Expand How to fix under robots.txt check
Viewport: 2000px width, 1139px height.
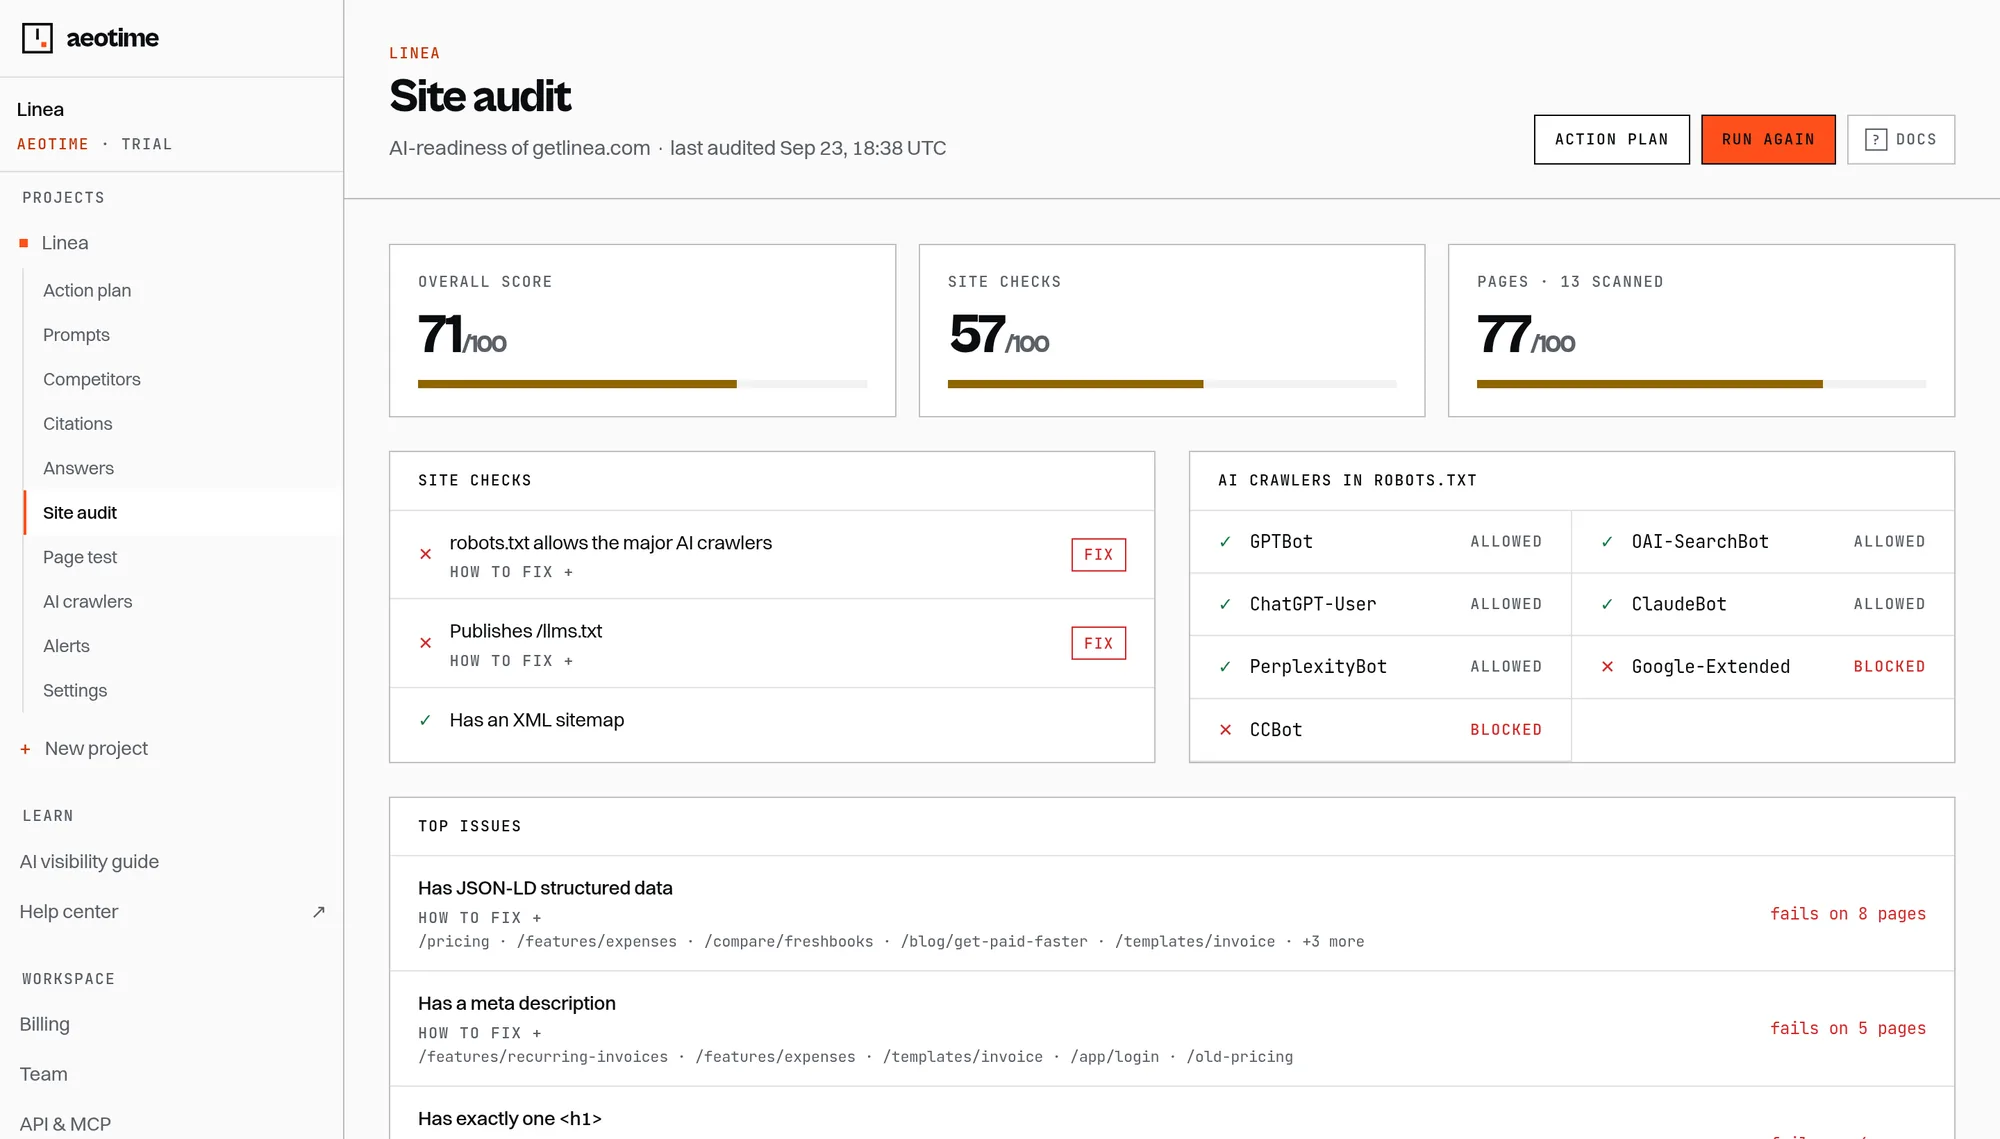point(511,572)
